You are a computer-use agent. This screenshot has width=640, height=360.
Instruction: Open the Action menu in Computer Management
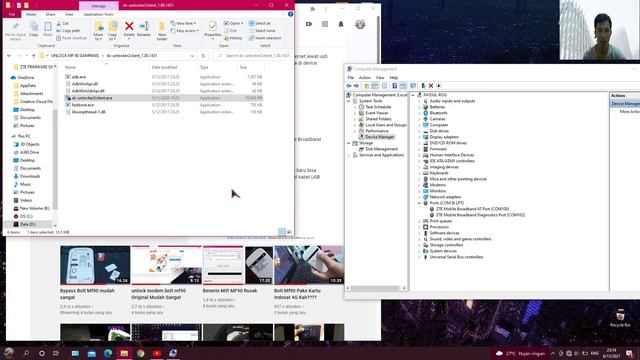click(364, 78)
